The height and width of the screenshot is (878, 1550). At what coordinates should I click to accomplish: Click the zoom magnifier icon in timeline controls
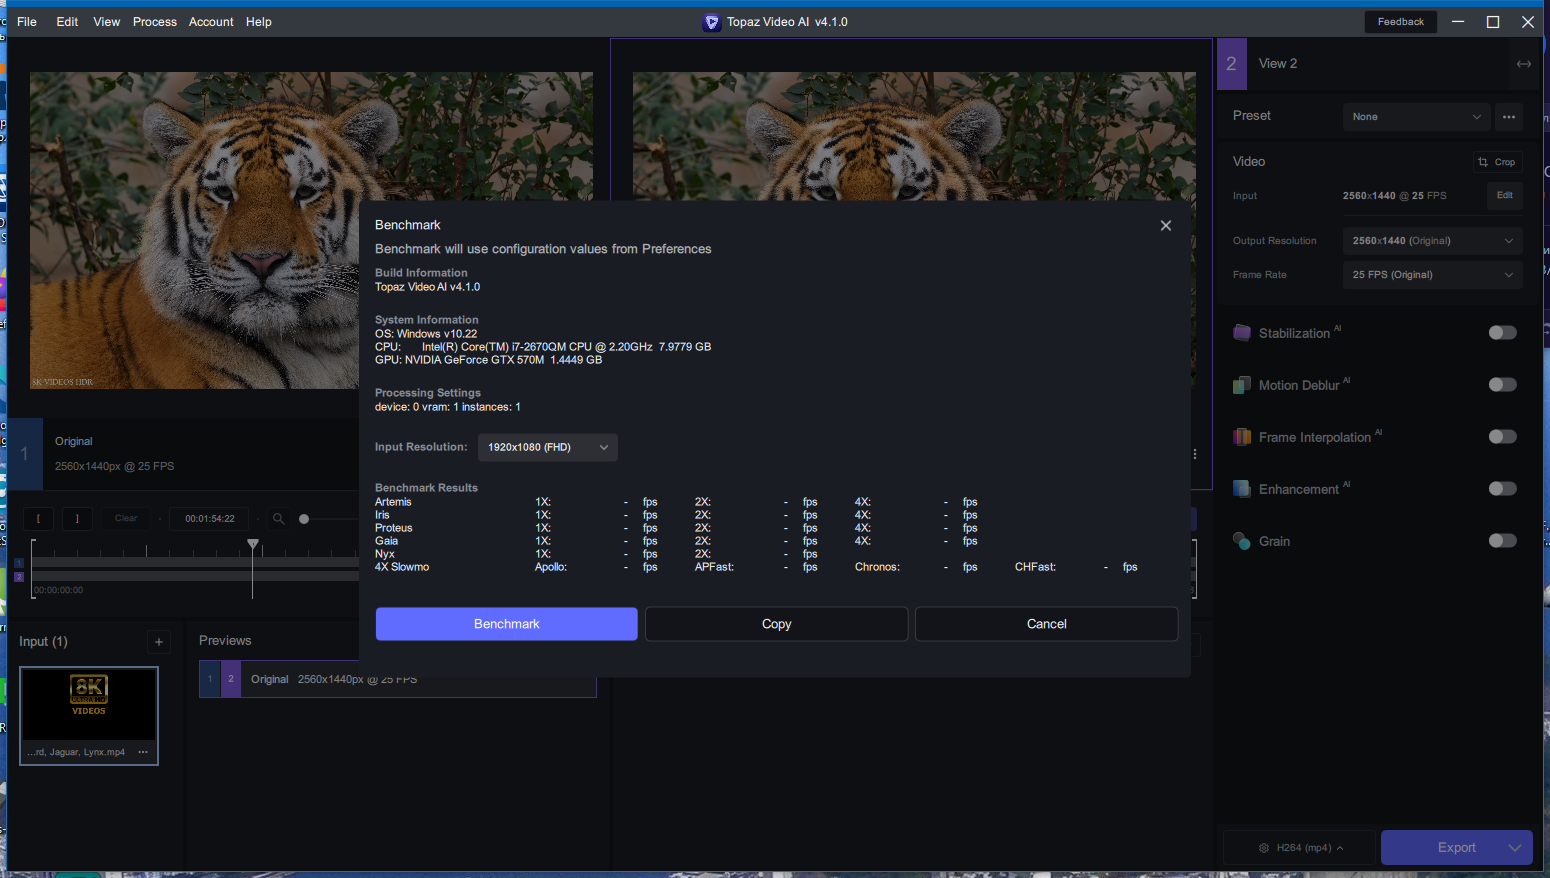click(279, 518)
